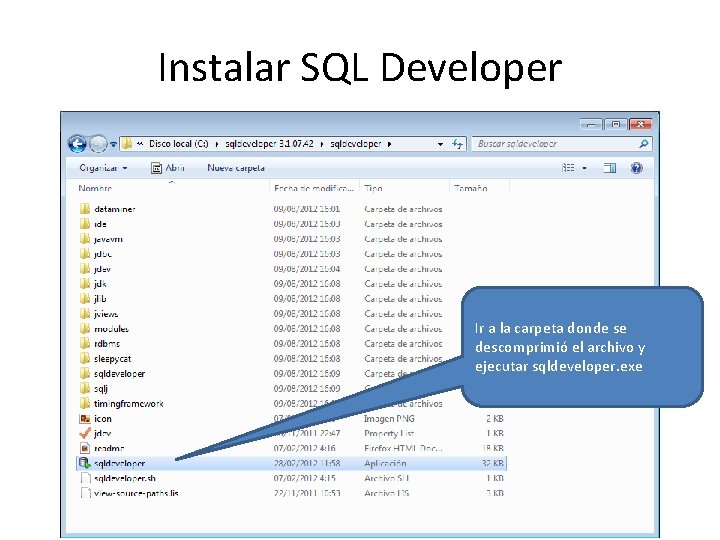
Task: Select the javavm folder icon
Action: pos(84,239)
